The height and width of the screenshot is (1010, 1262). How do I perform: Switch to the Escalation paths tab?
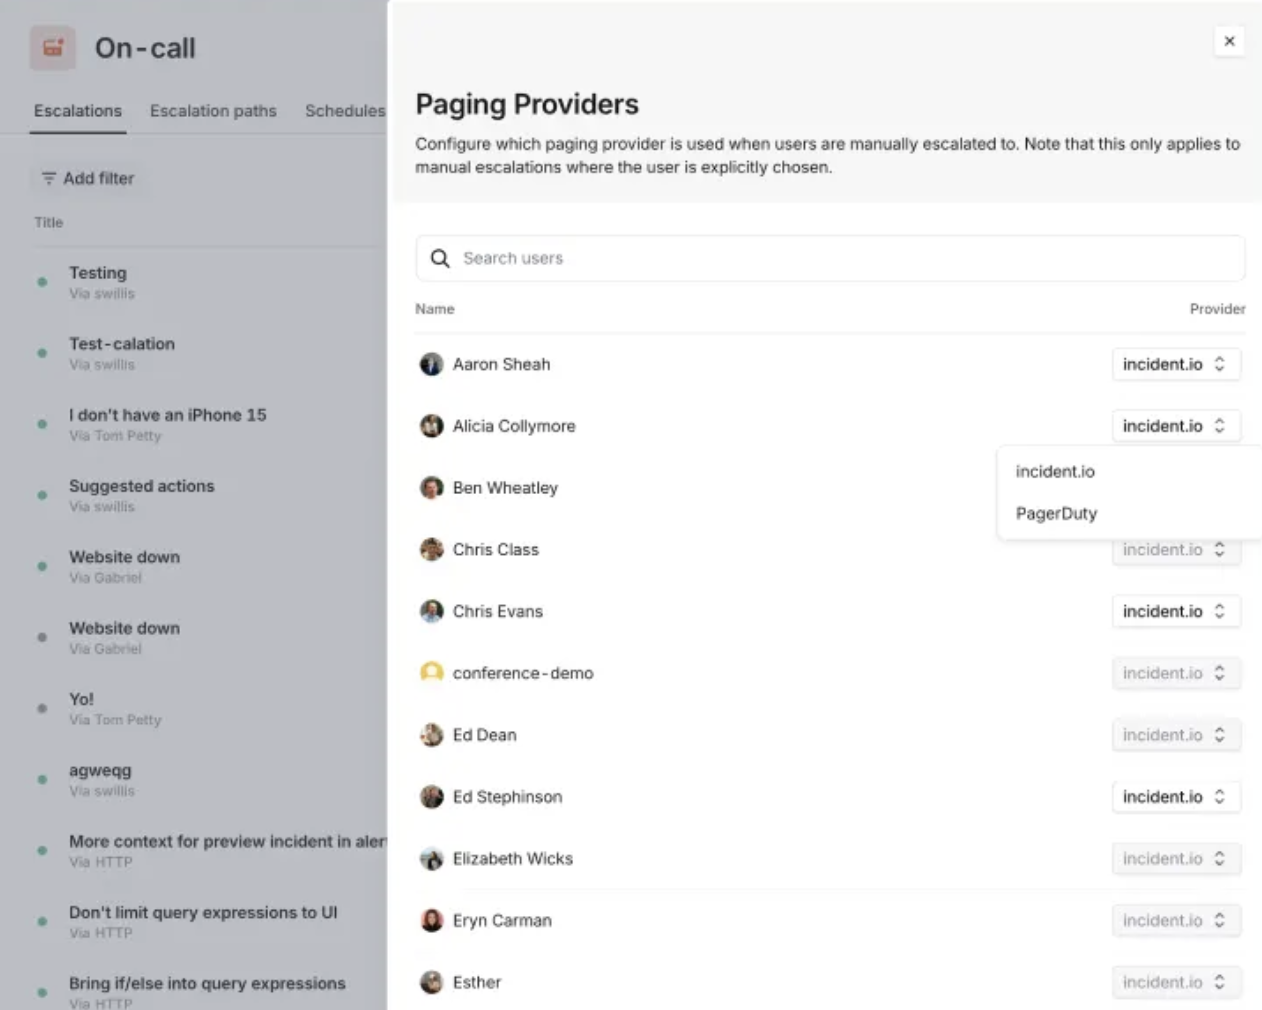(x=213, y=111)
